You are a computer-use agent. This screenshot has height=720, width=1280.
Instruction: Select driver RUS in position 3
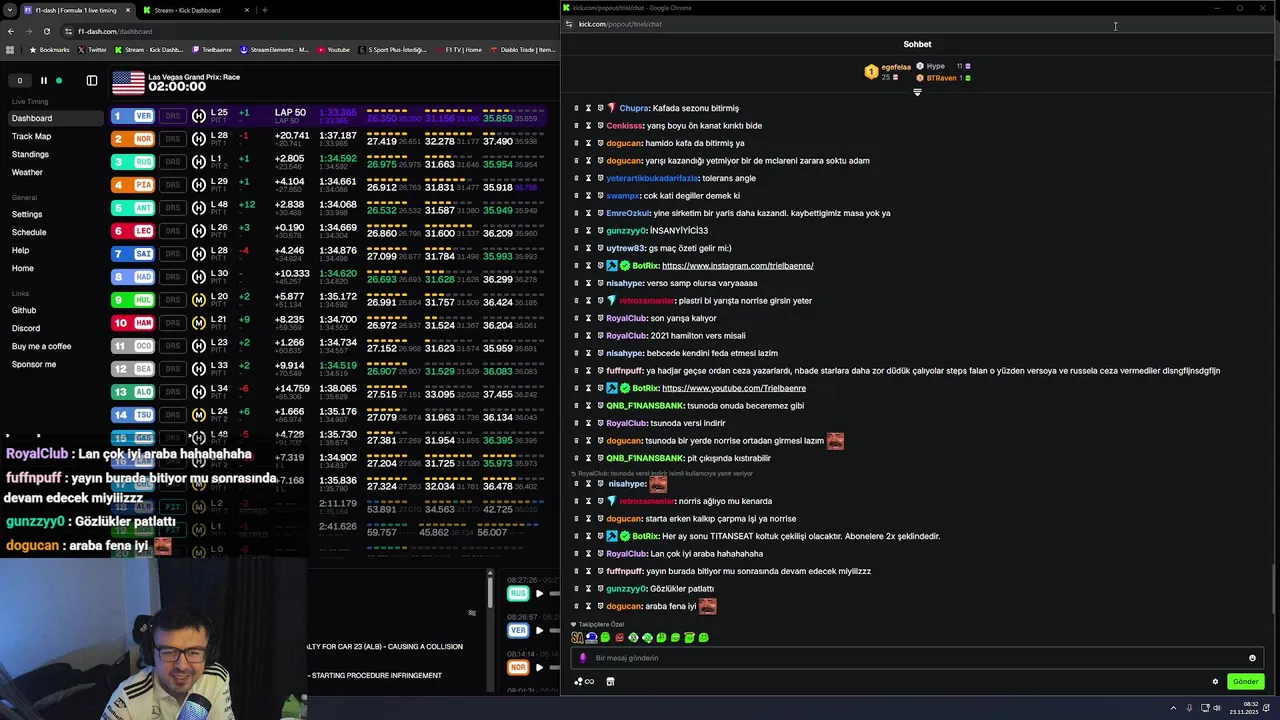coord(133,162)
